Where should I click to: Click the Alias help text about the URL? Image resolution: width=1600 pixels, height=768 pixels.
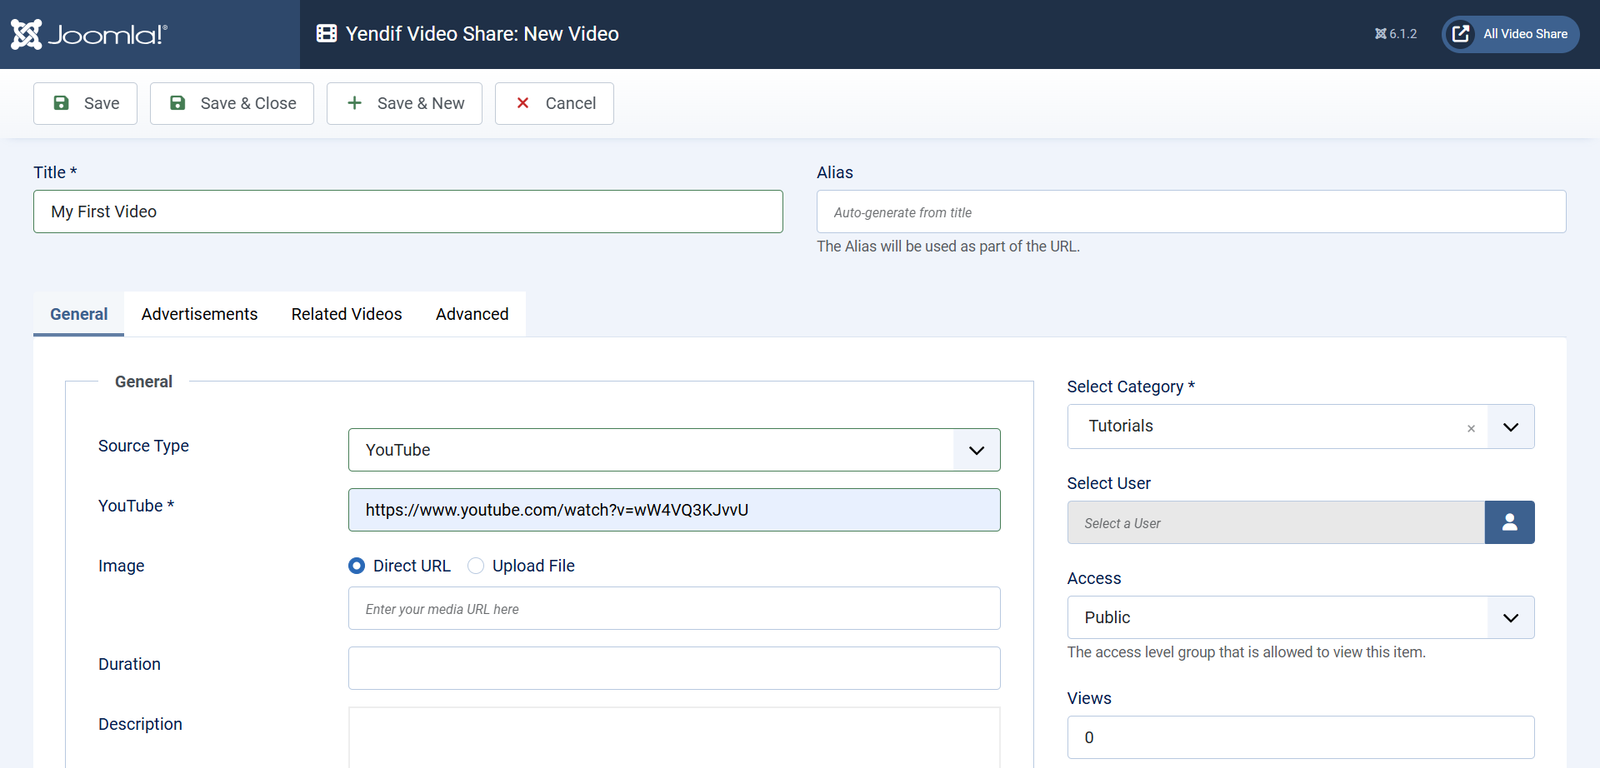tap(948, 246)
